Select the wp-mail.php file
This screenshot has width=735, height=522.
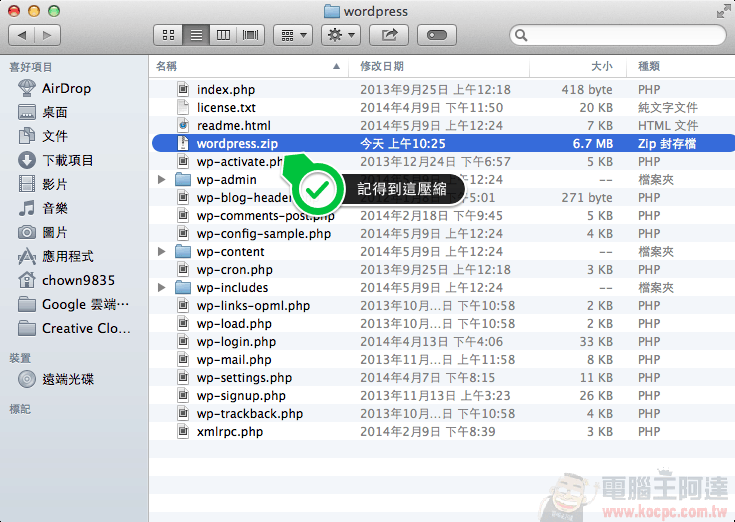click(442, 359)
